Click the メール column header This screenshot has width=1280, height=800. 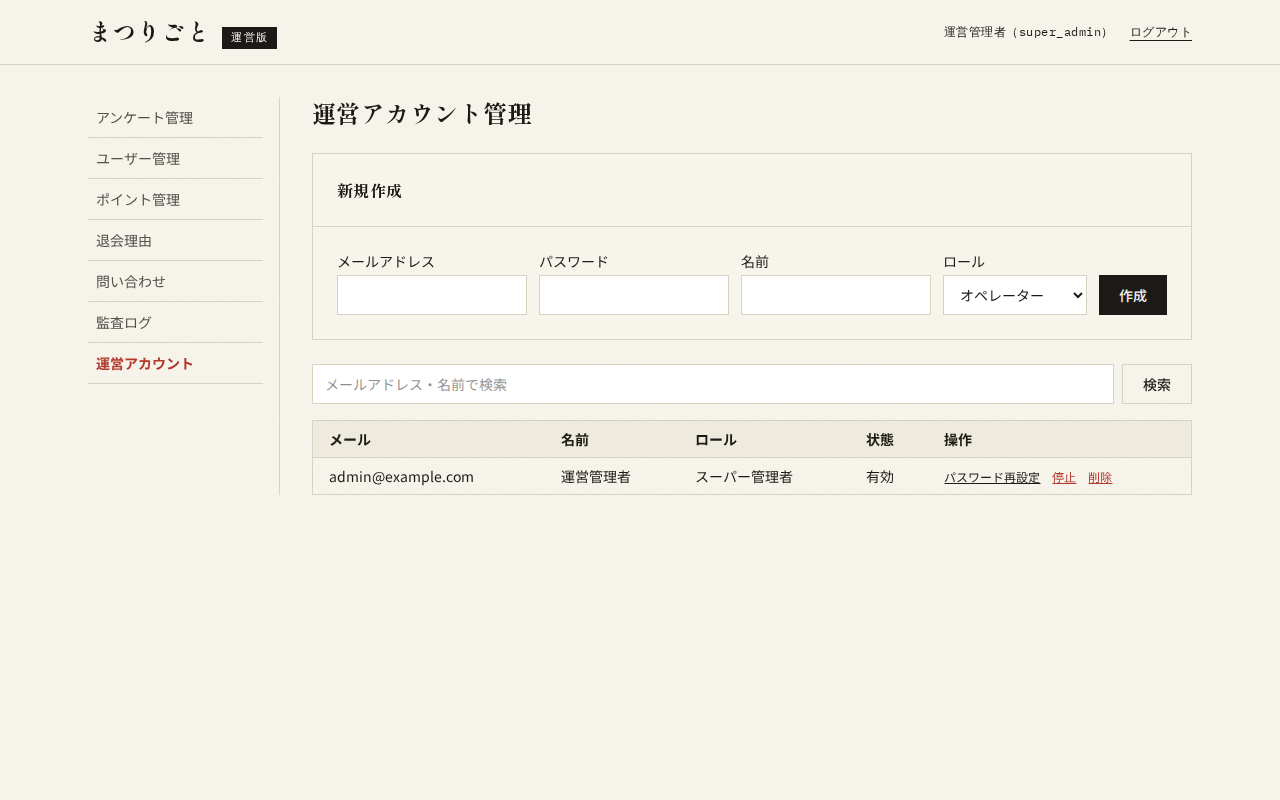pyautogui.click(x=429, y=439)
